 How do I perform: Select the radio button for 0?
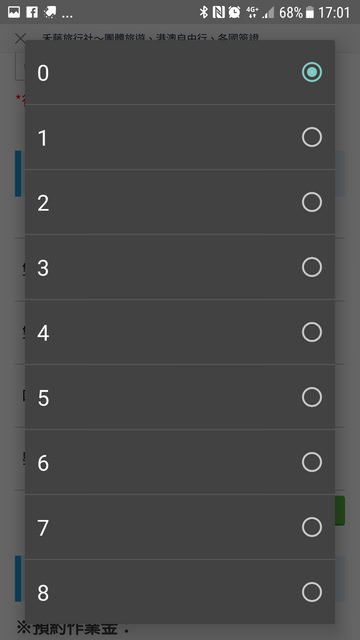click(312, 72)
